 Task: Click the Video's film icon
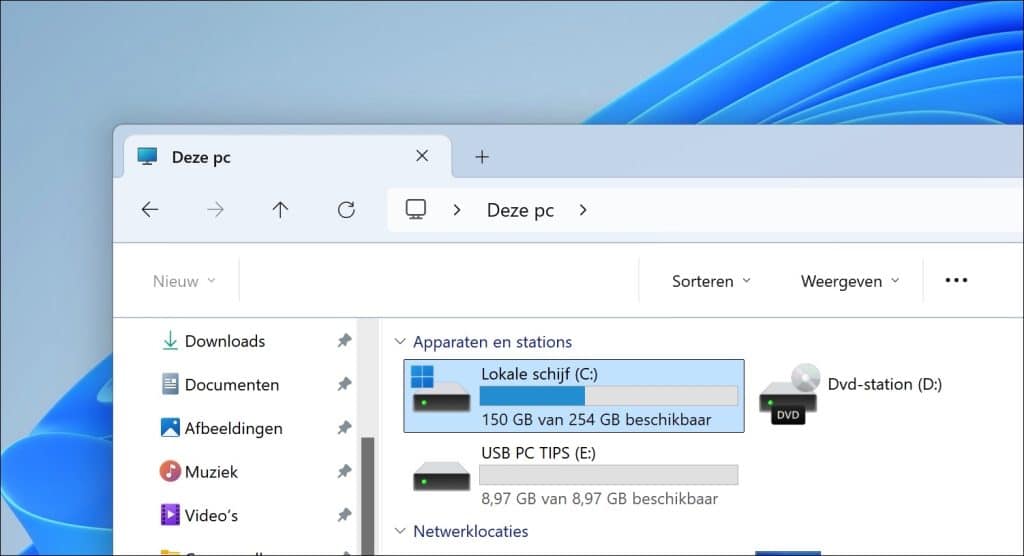coord(170,515)
